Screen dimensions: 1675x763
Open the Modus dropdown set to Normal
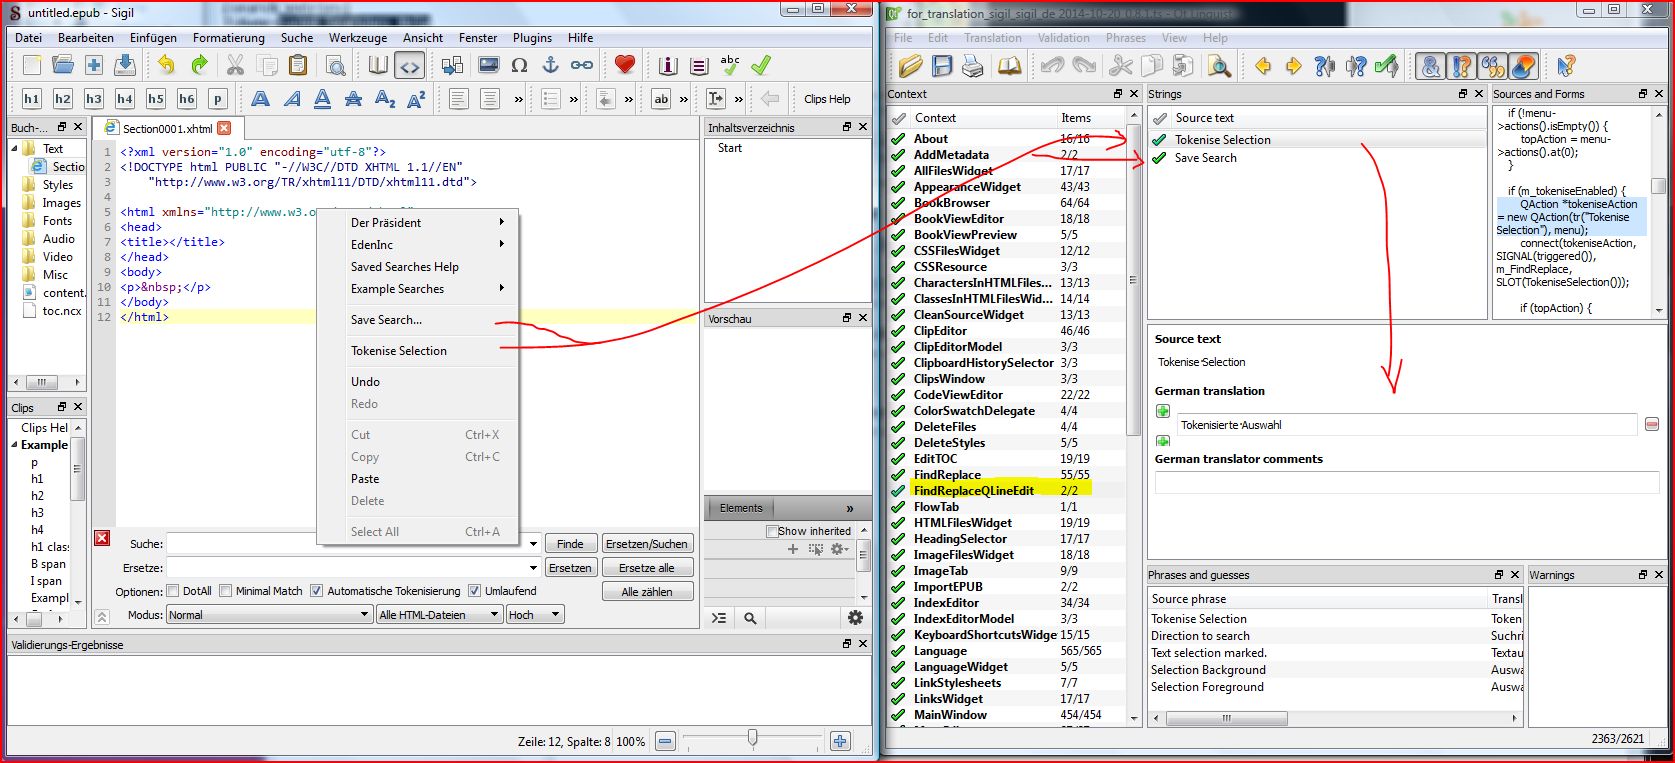[268, 615]
